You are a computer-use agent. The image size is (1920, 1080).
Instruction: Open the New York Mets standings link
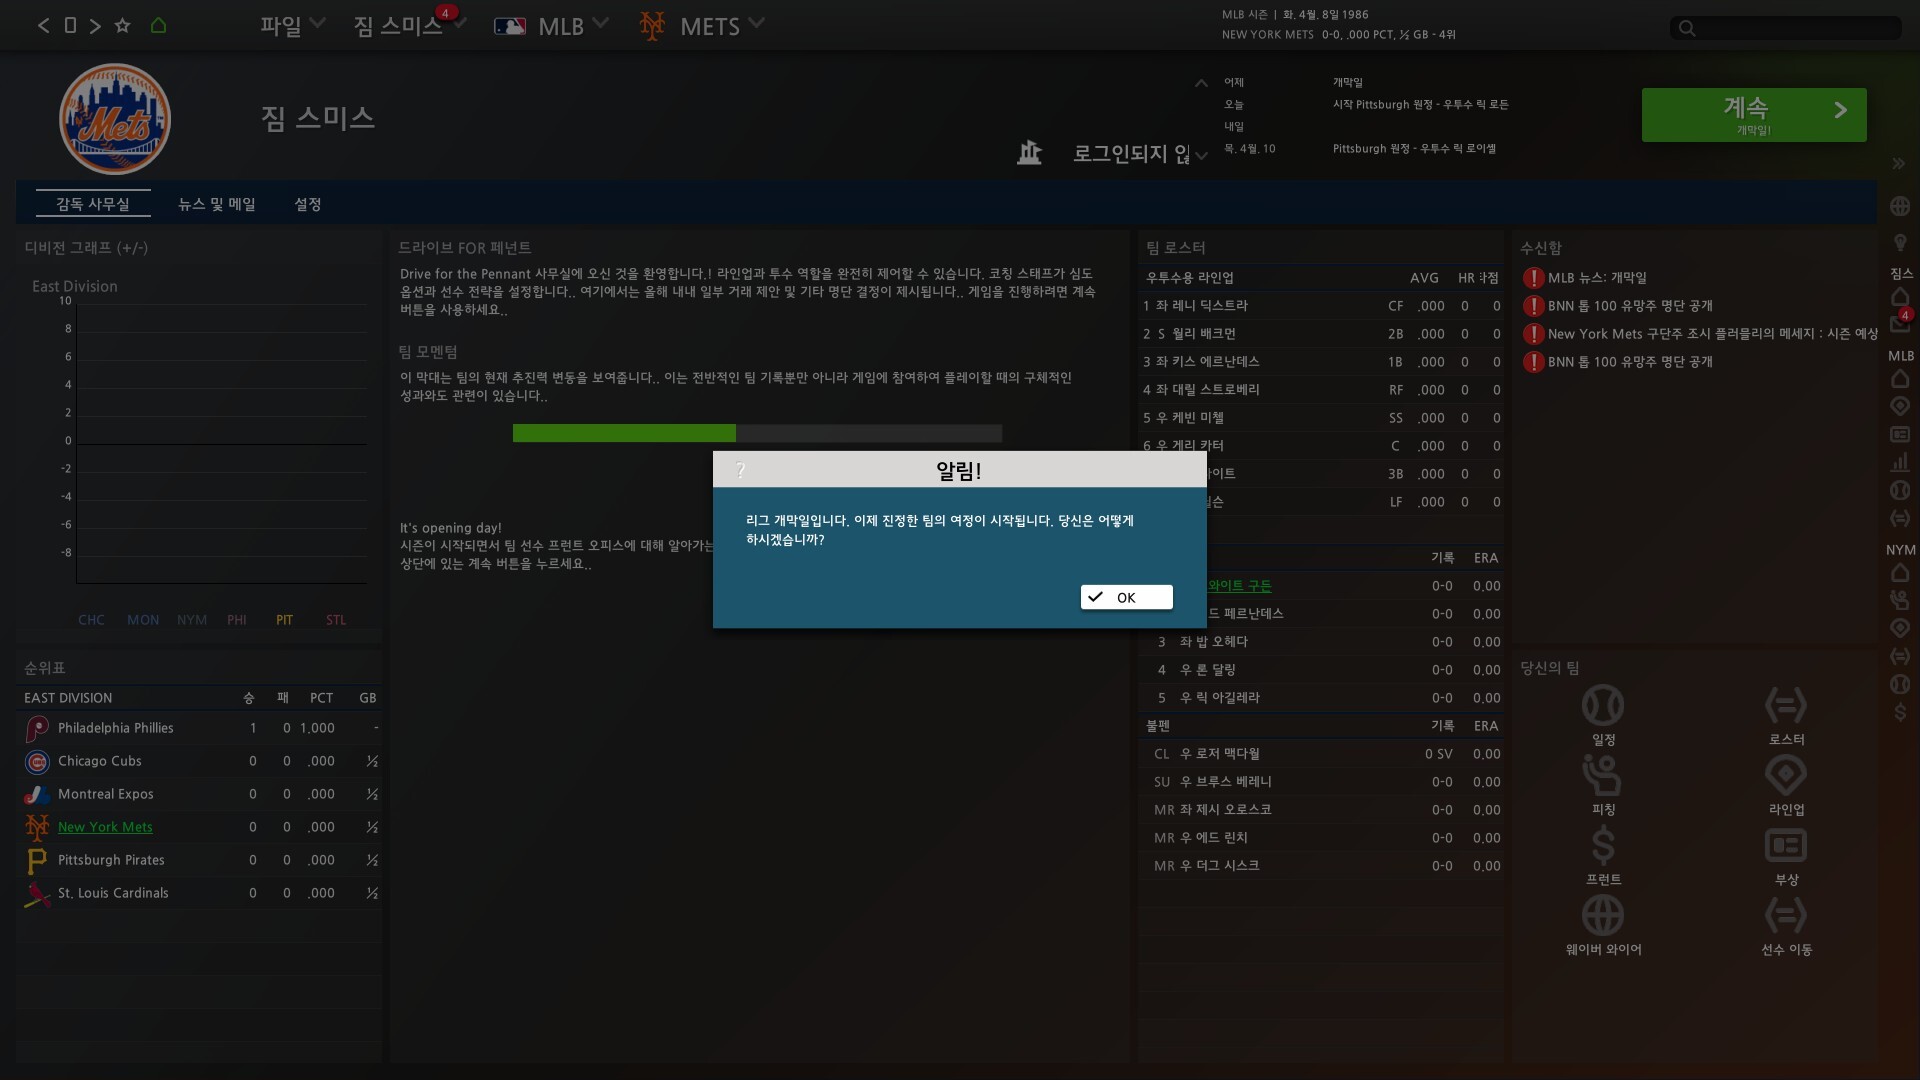(105, 827)
